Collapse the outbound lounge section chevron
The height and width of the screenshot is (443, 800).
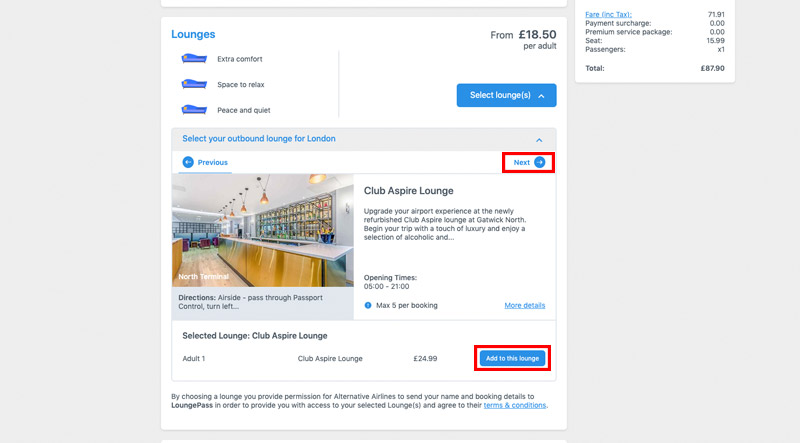539,140
